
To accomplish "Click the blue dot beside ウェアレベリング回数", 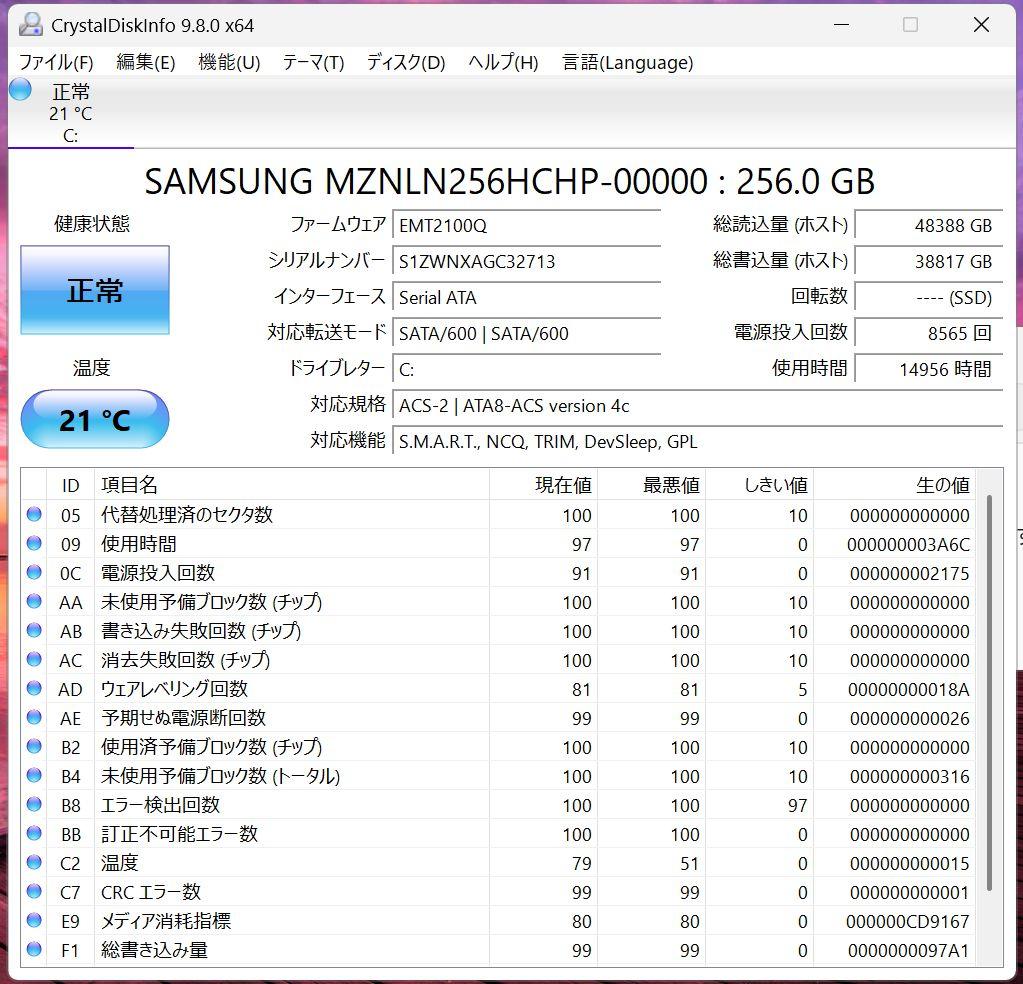I will coord(34,689).
